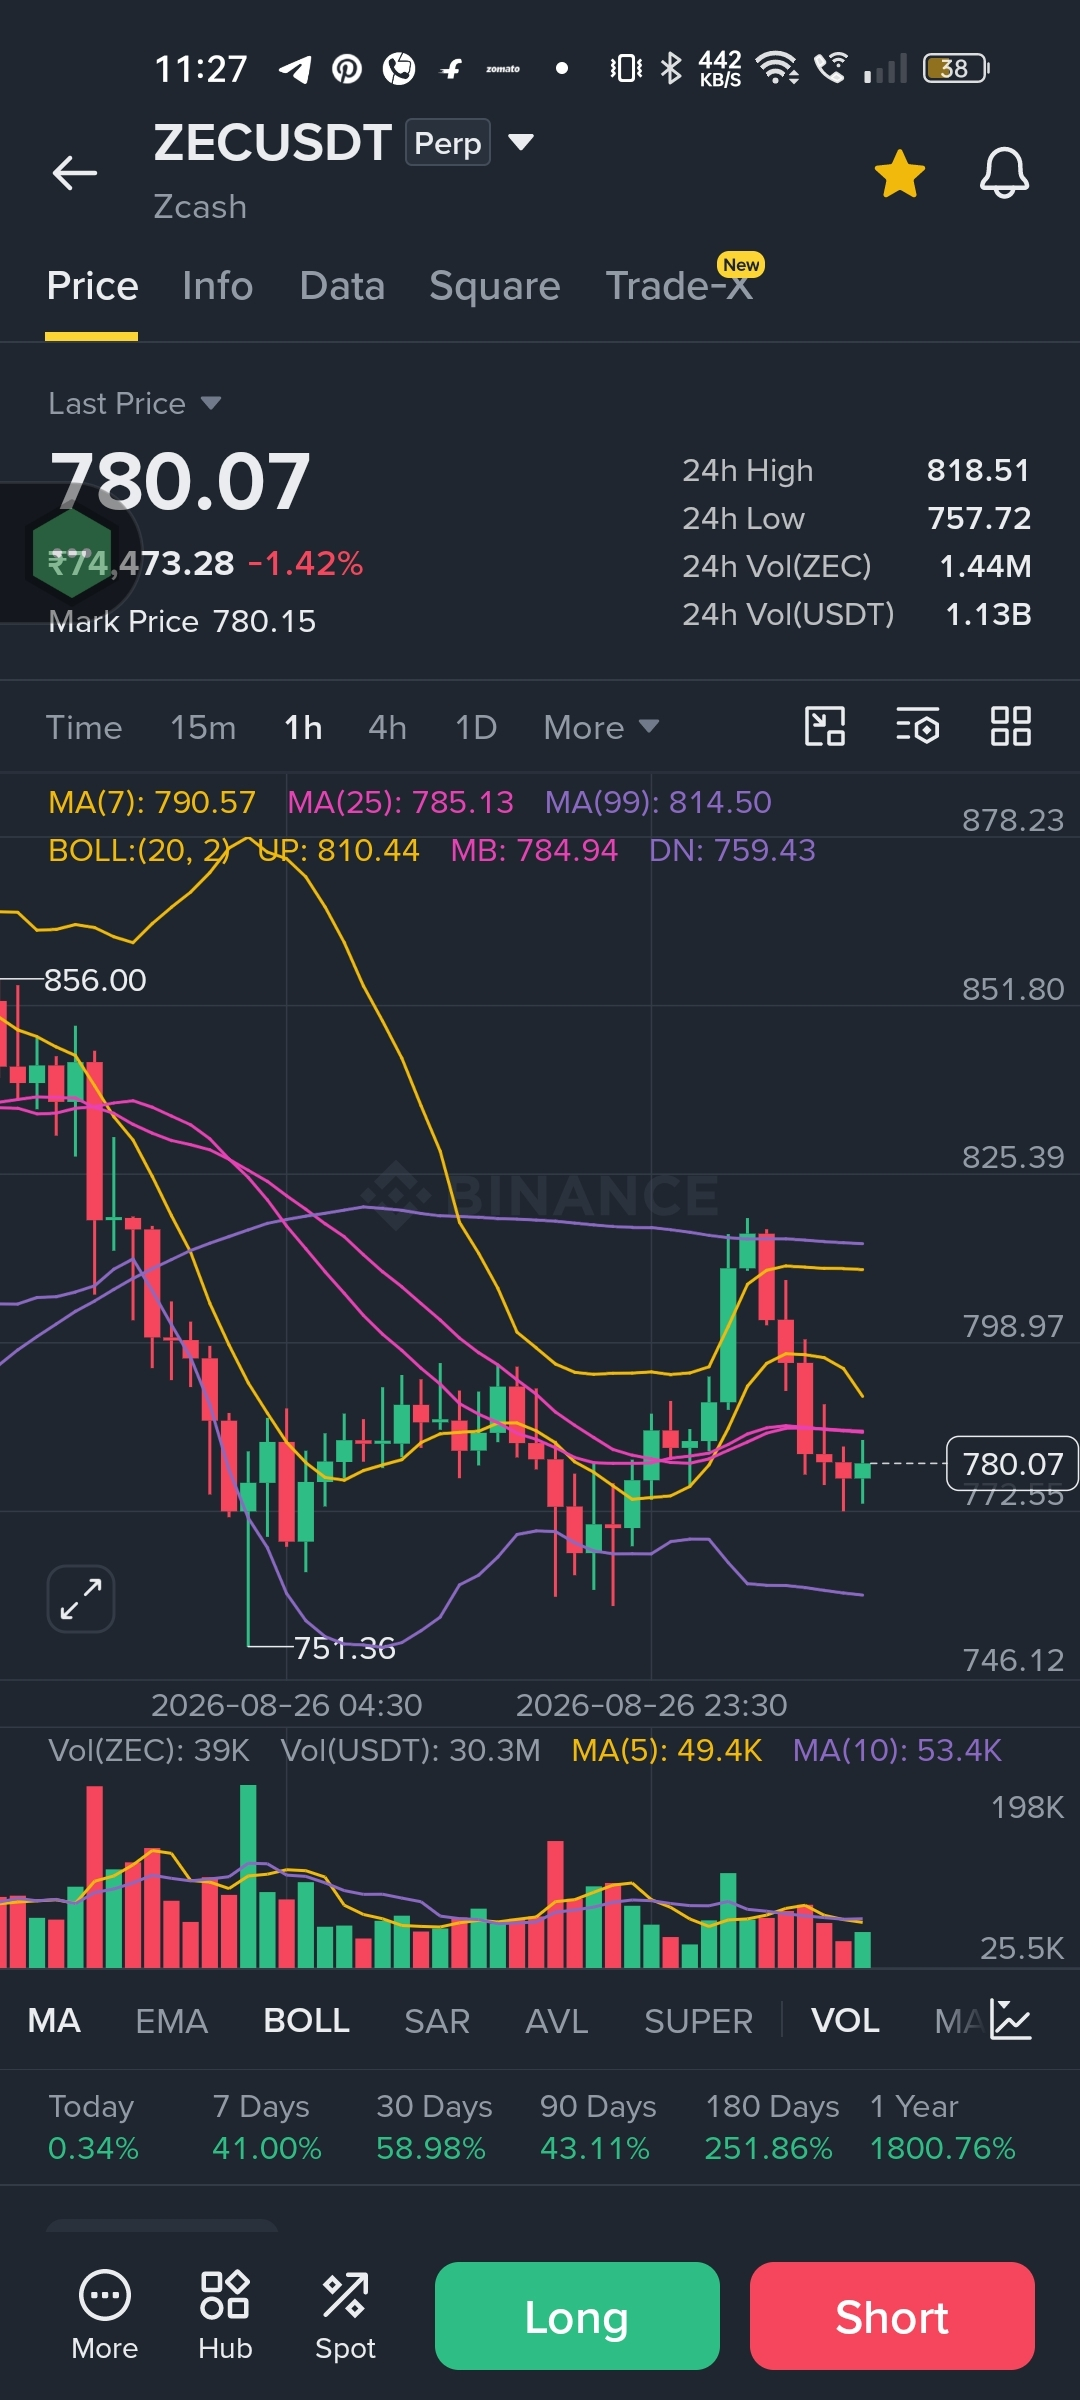The height and width of the screenshot is (2400, 1080).
Task: Go to Spot trading icon
Action: coord(345,2315)
